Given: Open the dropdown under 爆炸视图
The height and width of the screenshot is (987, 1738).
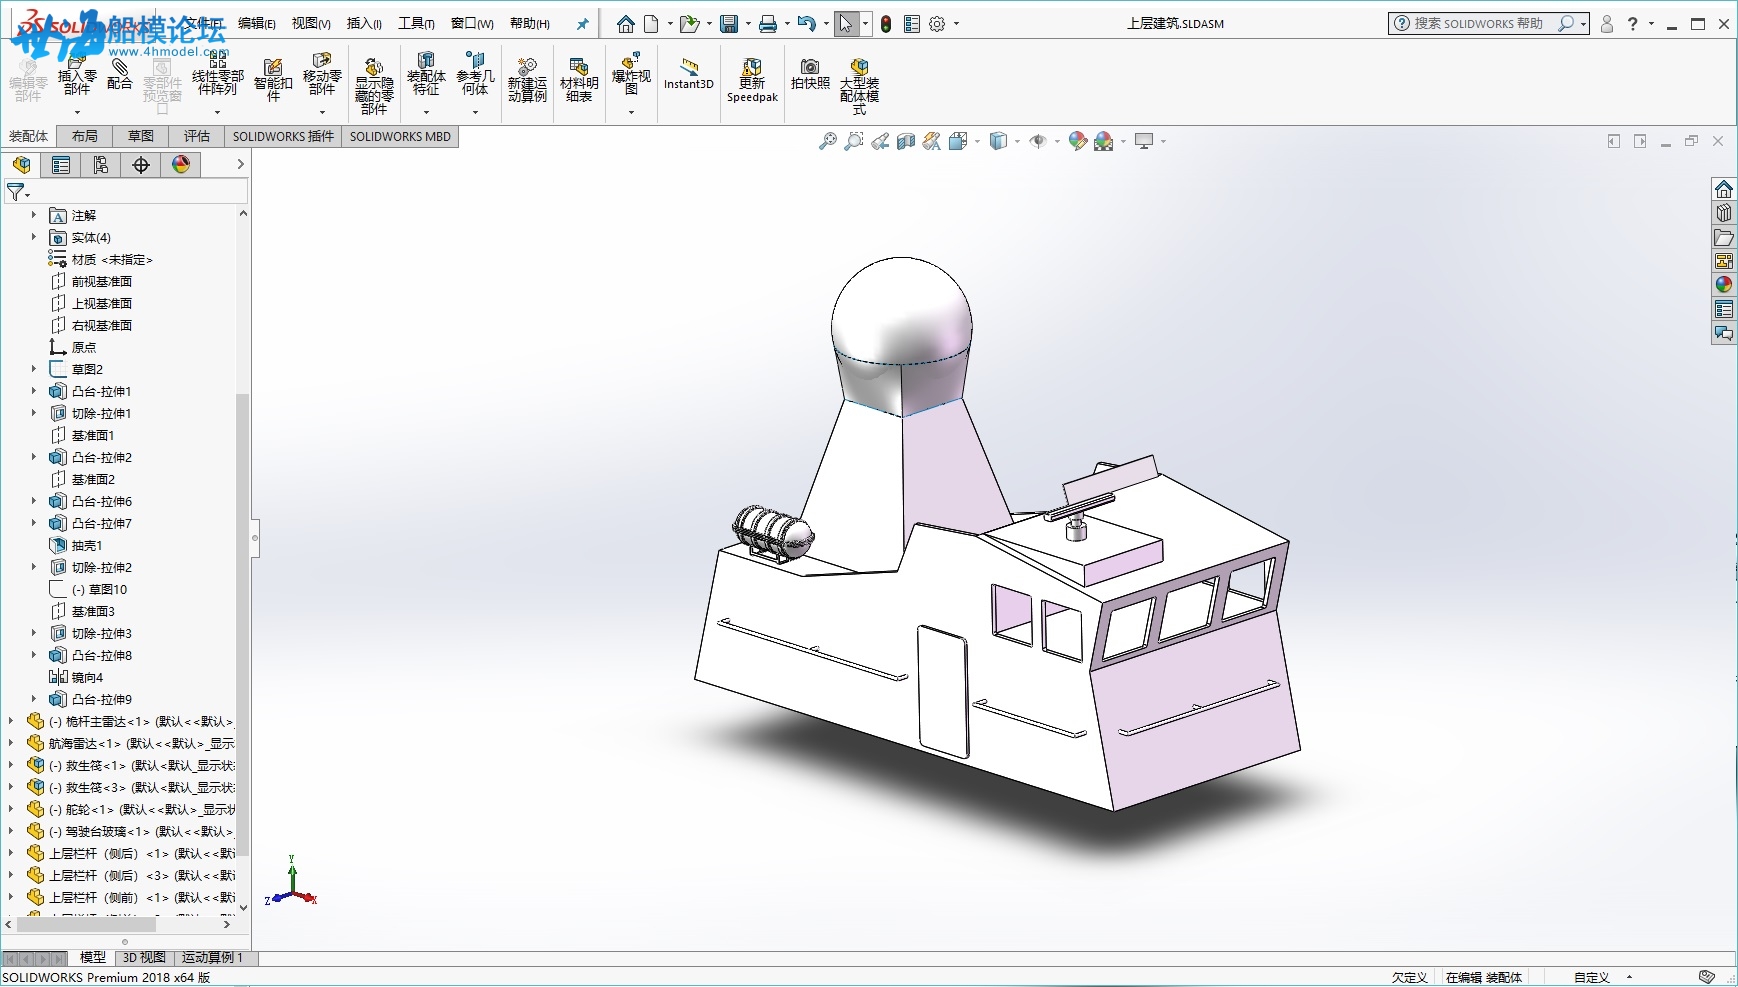Looking at the screenshot, I should point(631,112).
